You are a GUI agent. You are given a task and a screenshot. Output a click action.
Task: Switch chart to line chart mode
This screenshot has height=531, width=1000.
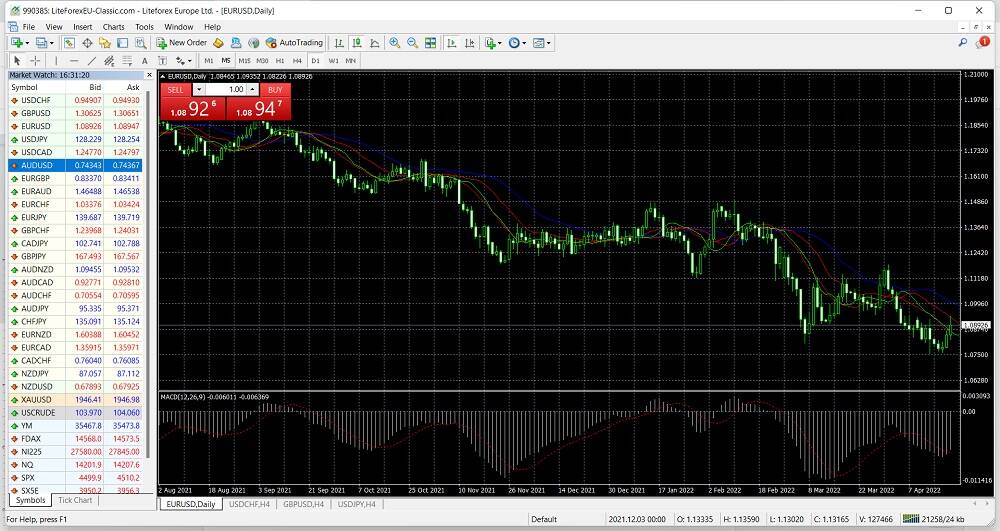[x=374, y=43]
